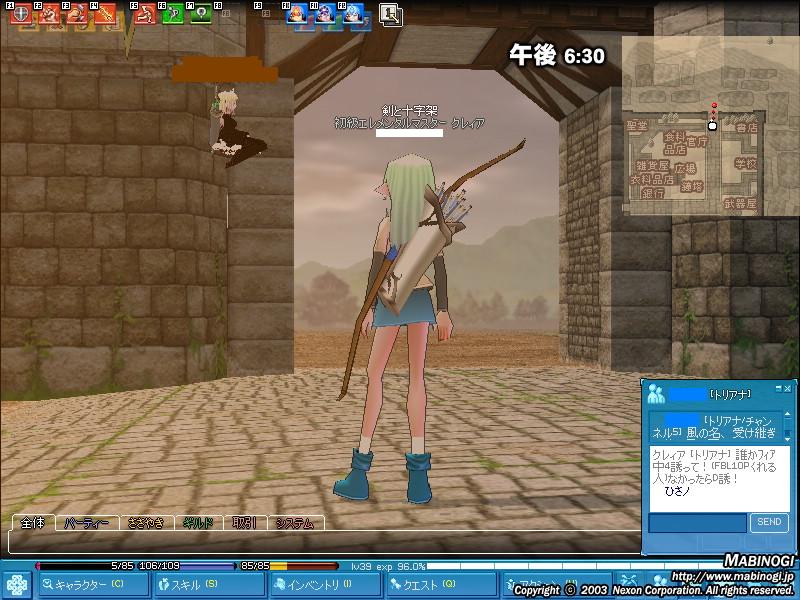Viewport: 800px width, 600px height.
Task: Open the キャラクター (C) character window
Action: (x=93, y=585)
